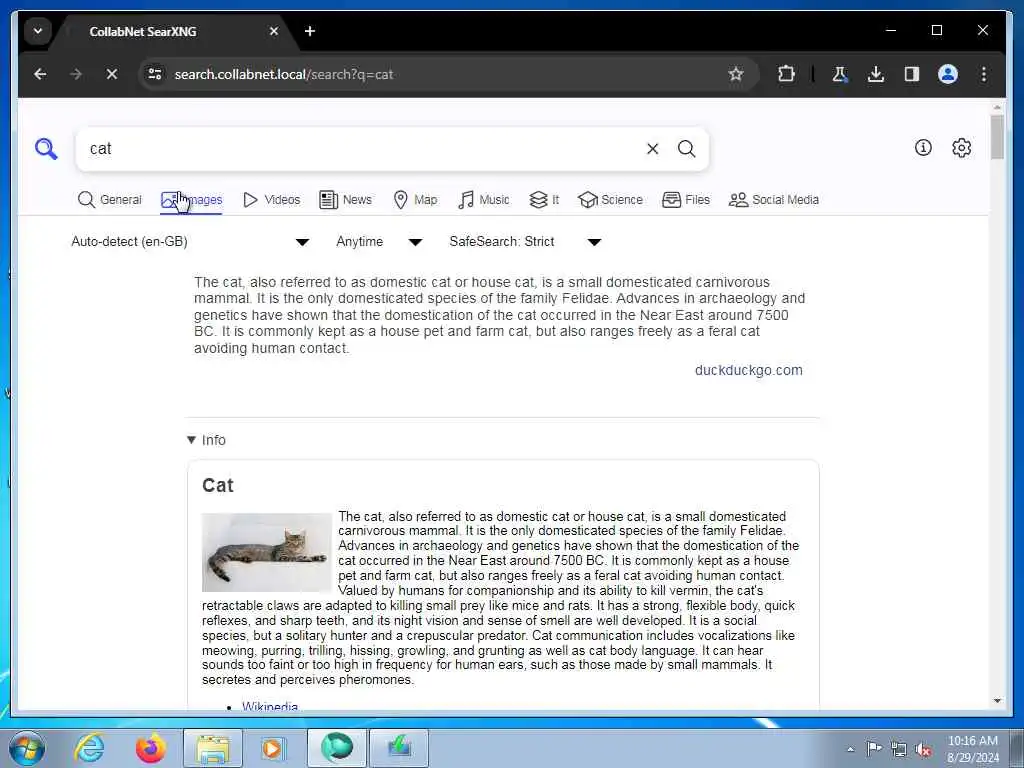This screenshot has width=1024, height=768.
Task: Switch to the Videos category
Action: pyautogui.click(x=271, y=200)
